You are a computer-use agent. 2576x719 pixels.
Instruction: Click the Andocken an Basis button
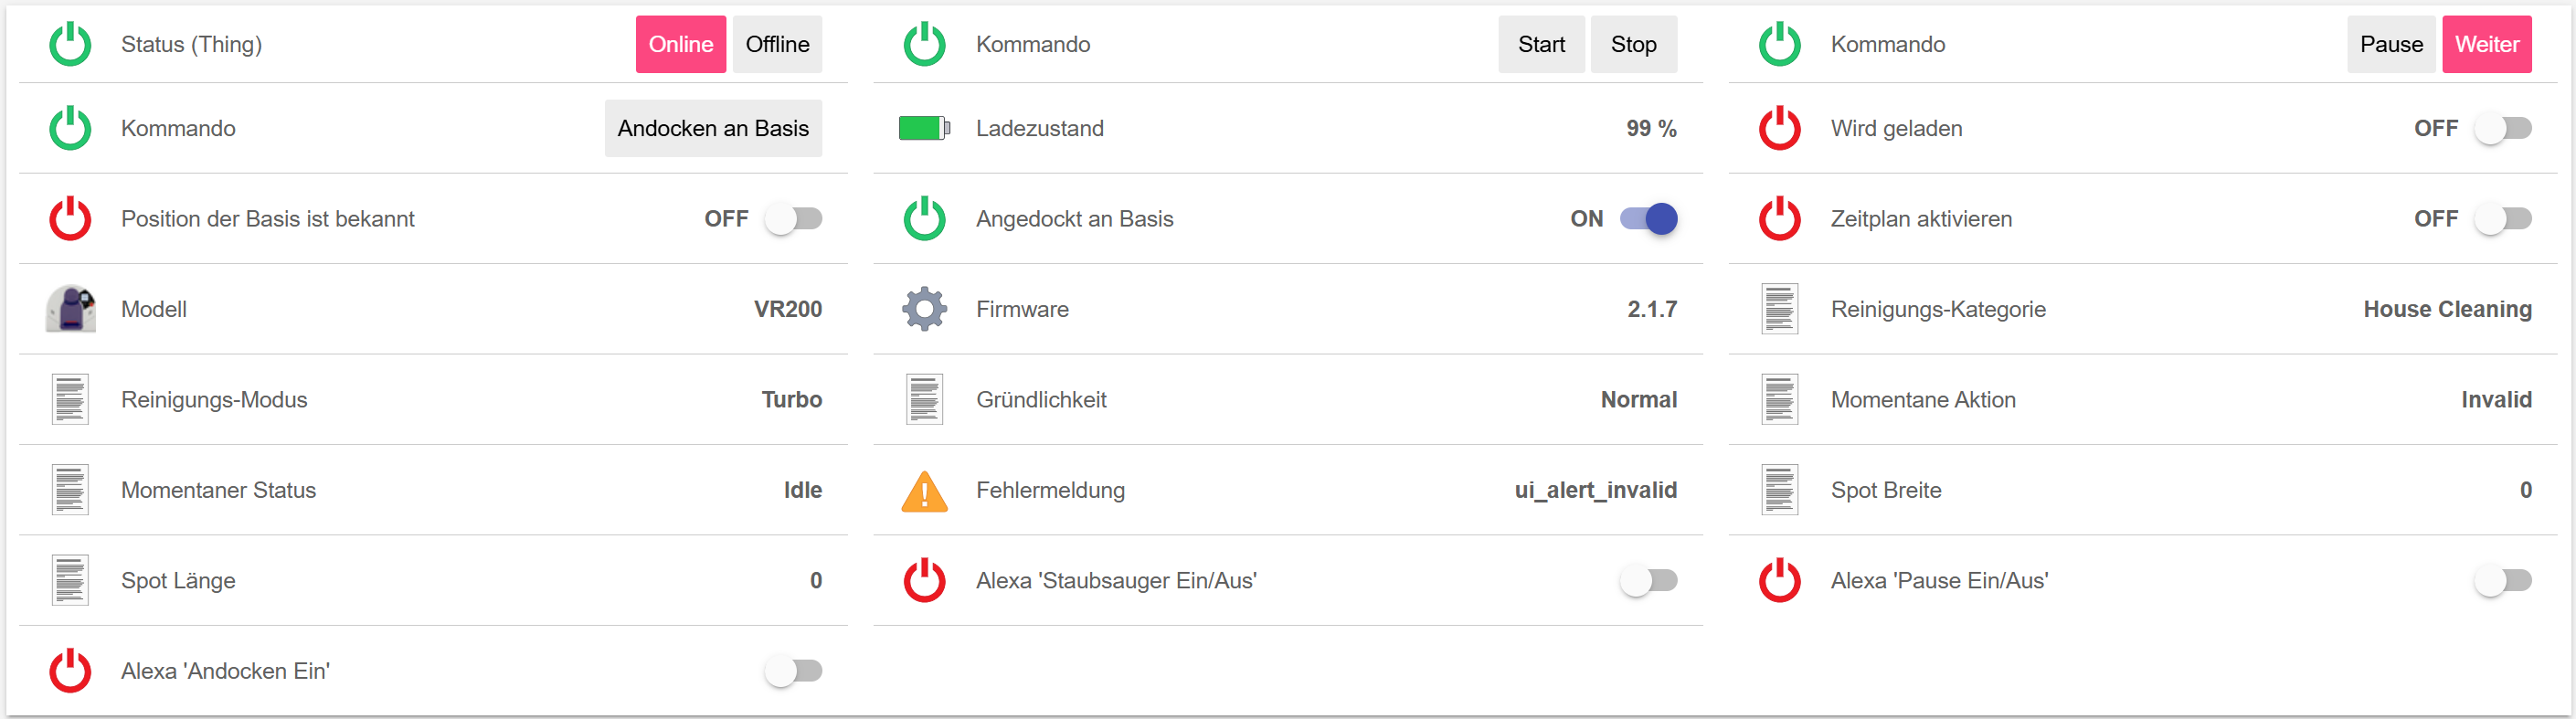tap(713, 128)
